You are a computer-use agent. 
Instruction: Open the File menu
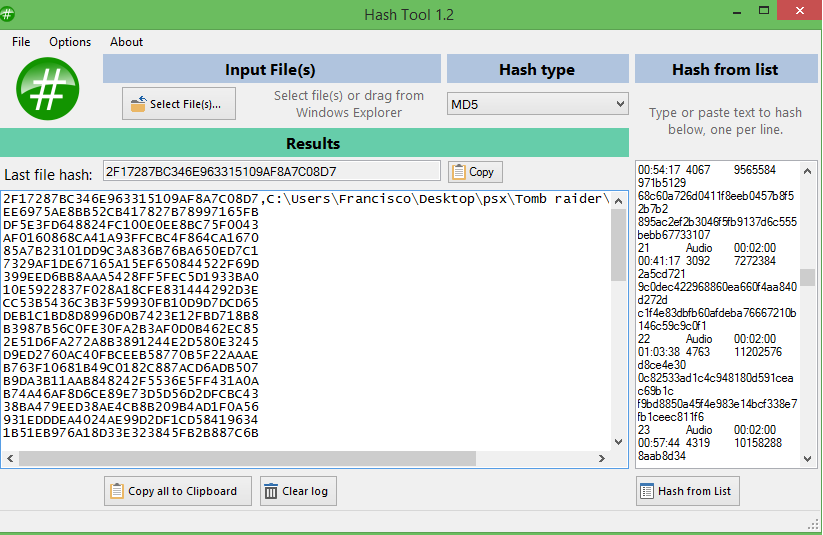(x=21, y=42)
